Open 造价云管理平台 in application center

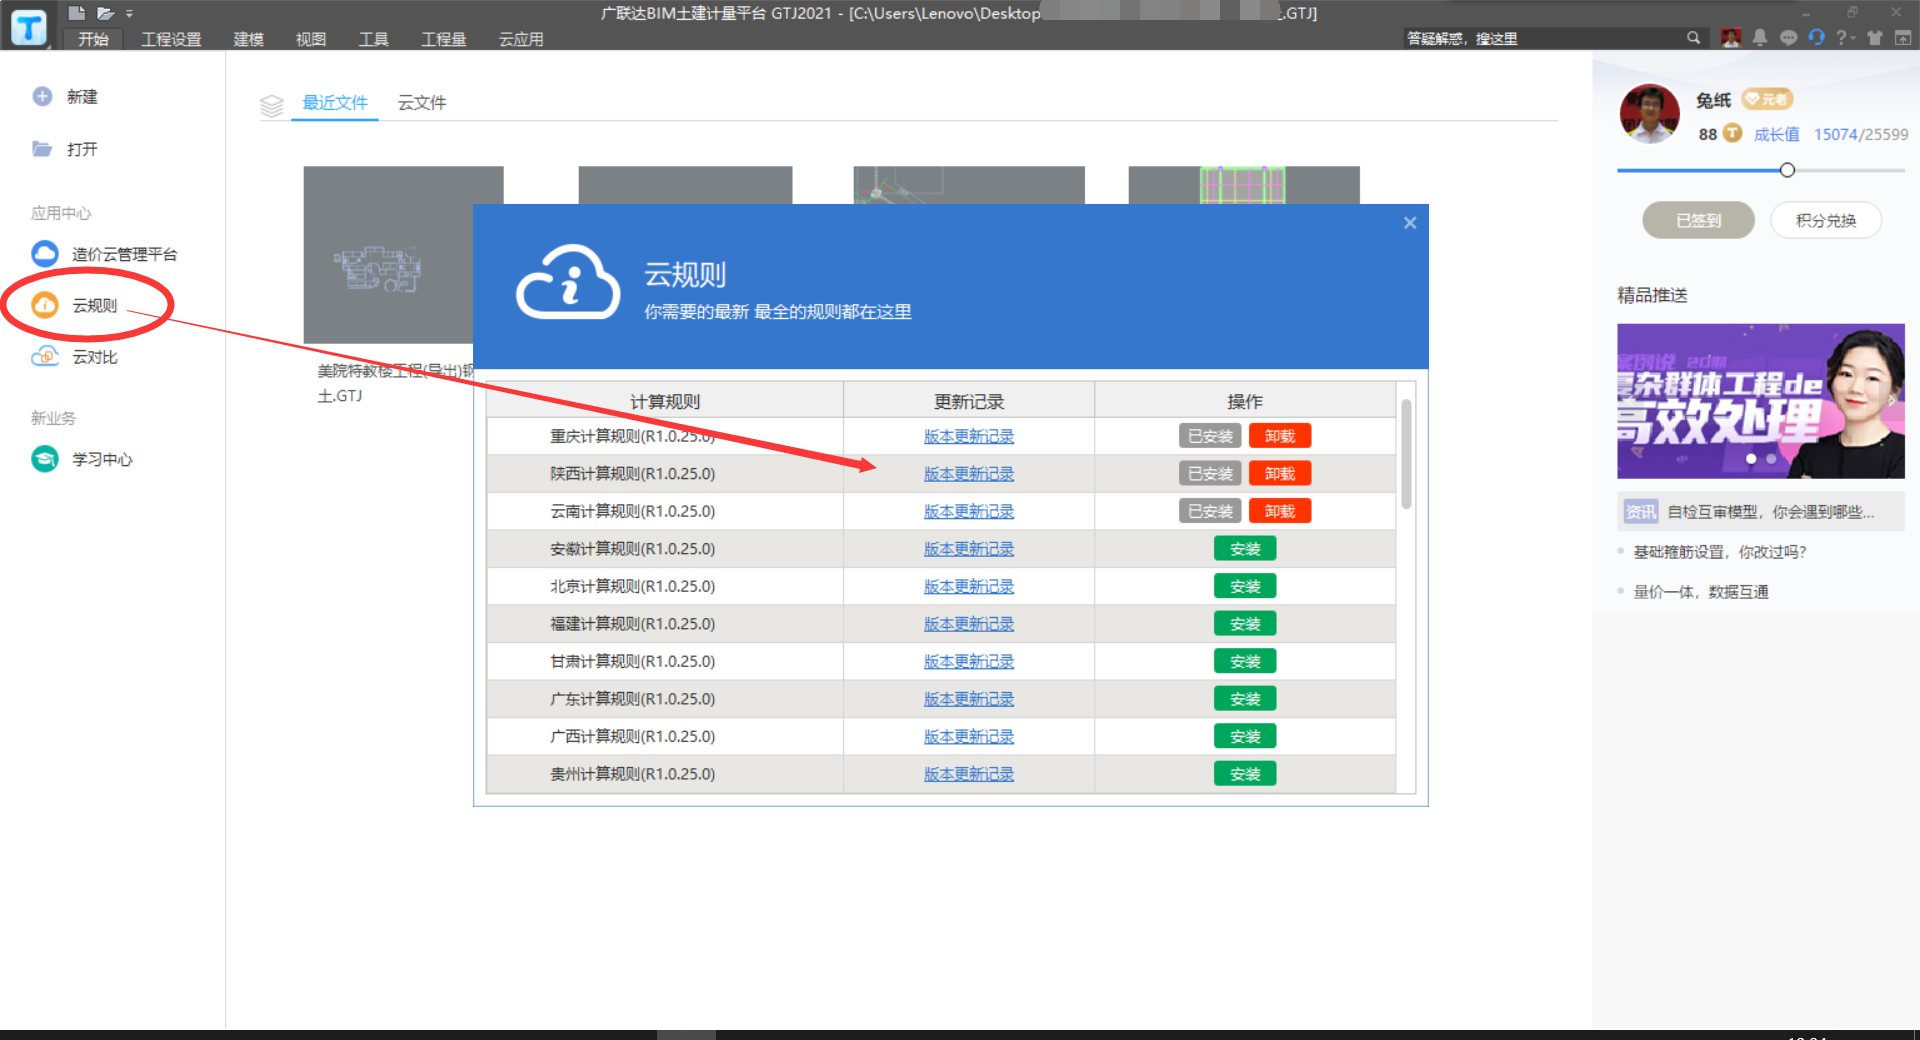click(x=105, y=254)
